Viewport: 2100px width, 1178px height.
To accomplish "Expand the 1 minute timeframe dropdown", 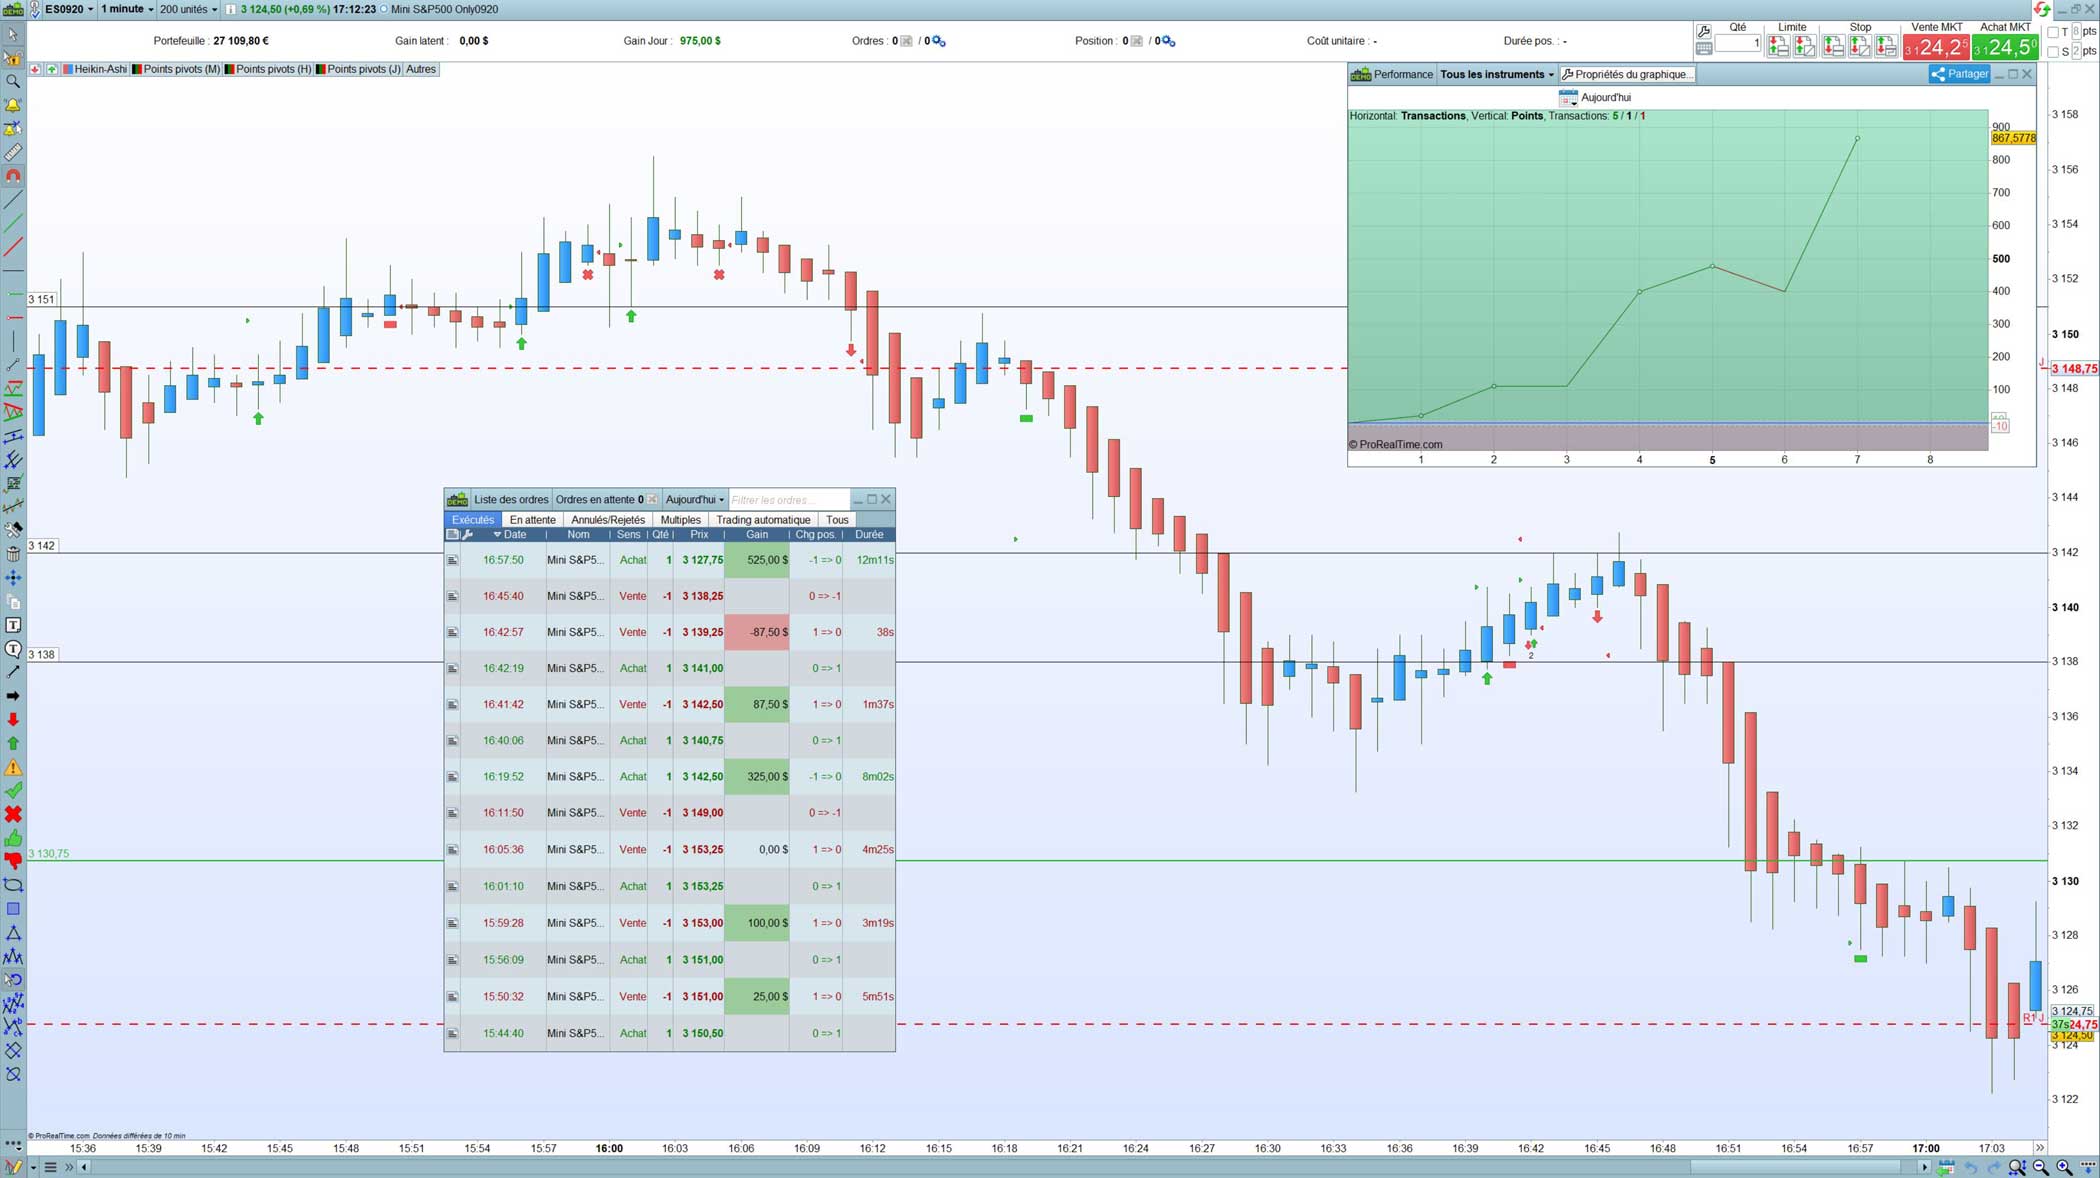I will click(127, 9).
